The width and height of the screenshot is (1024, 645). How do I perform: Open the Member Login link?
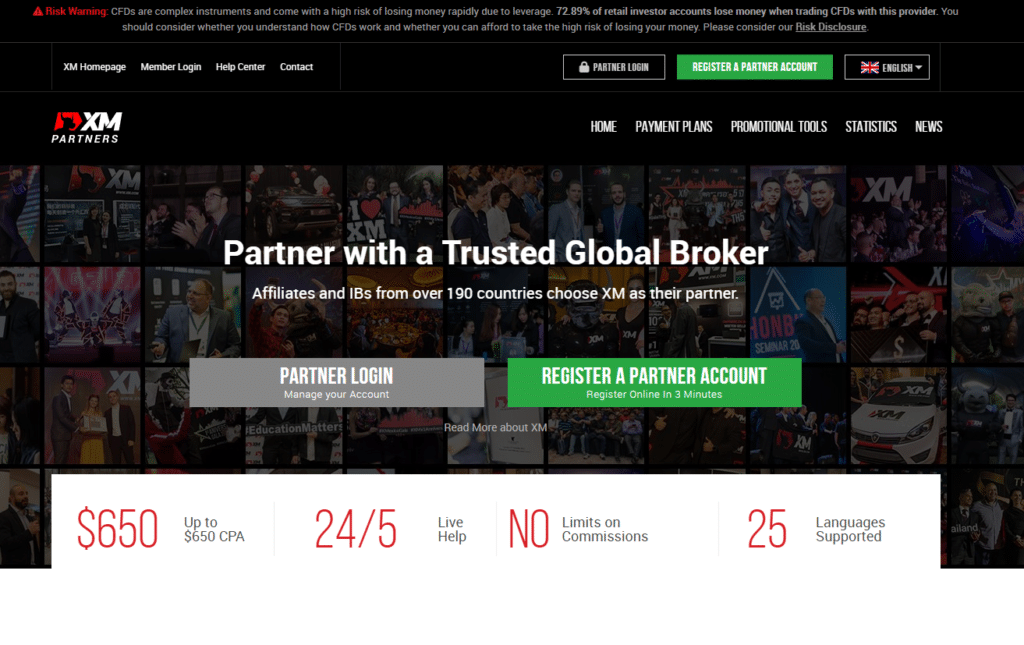click(x=170, y=67)
